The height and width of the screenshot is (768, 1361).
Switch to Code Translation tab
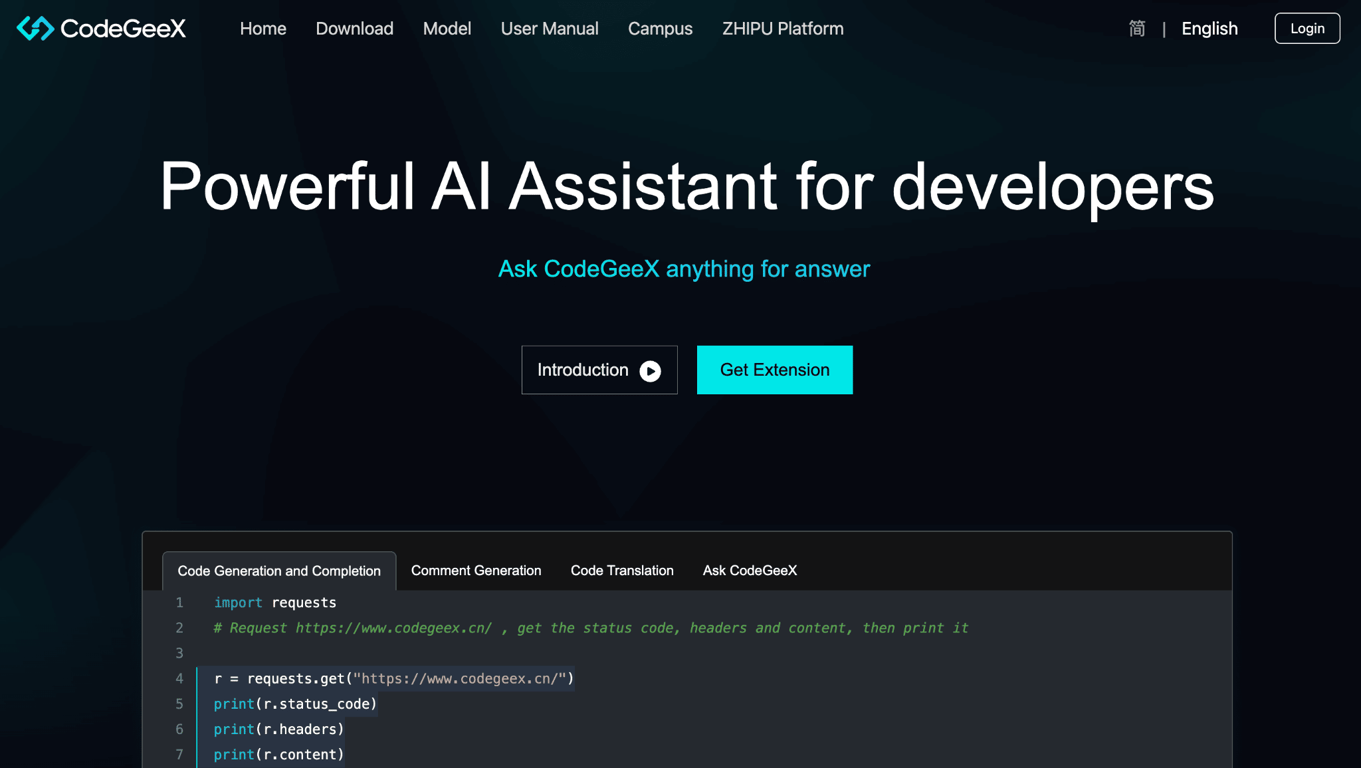point(622,571)
